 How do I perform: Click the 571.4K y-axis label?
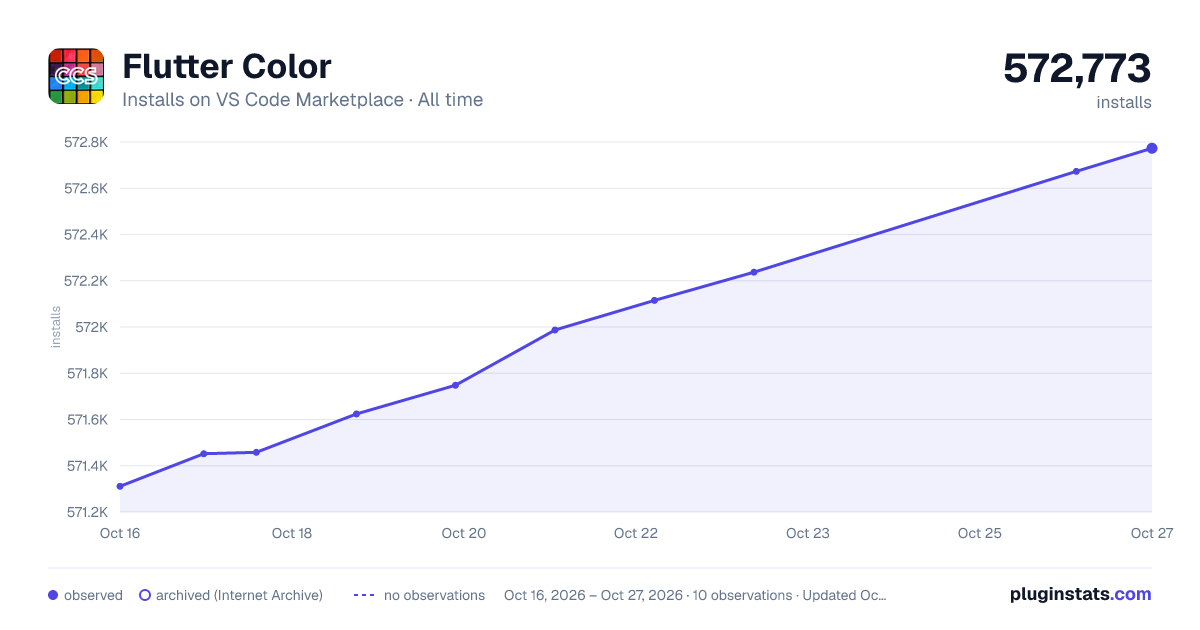pos(86,466)
